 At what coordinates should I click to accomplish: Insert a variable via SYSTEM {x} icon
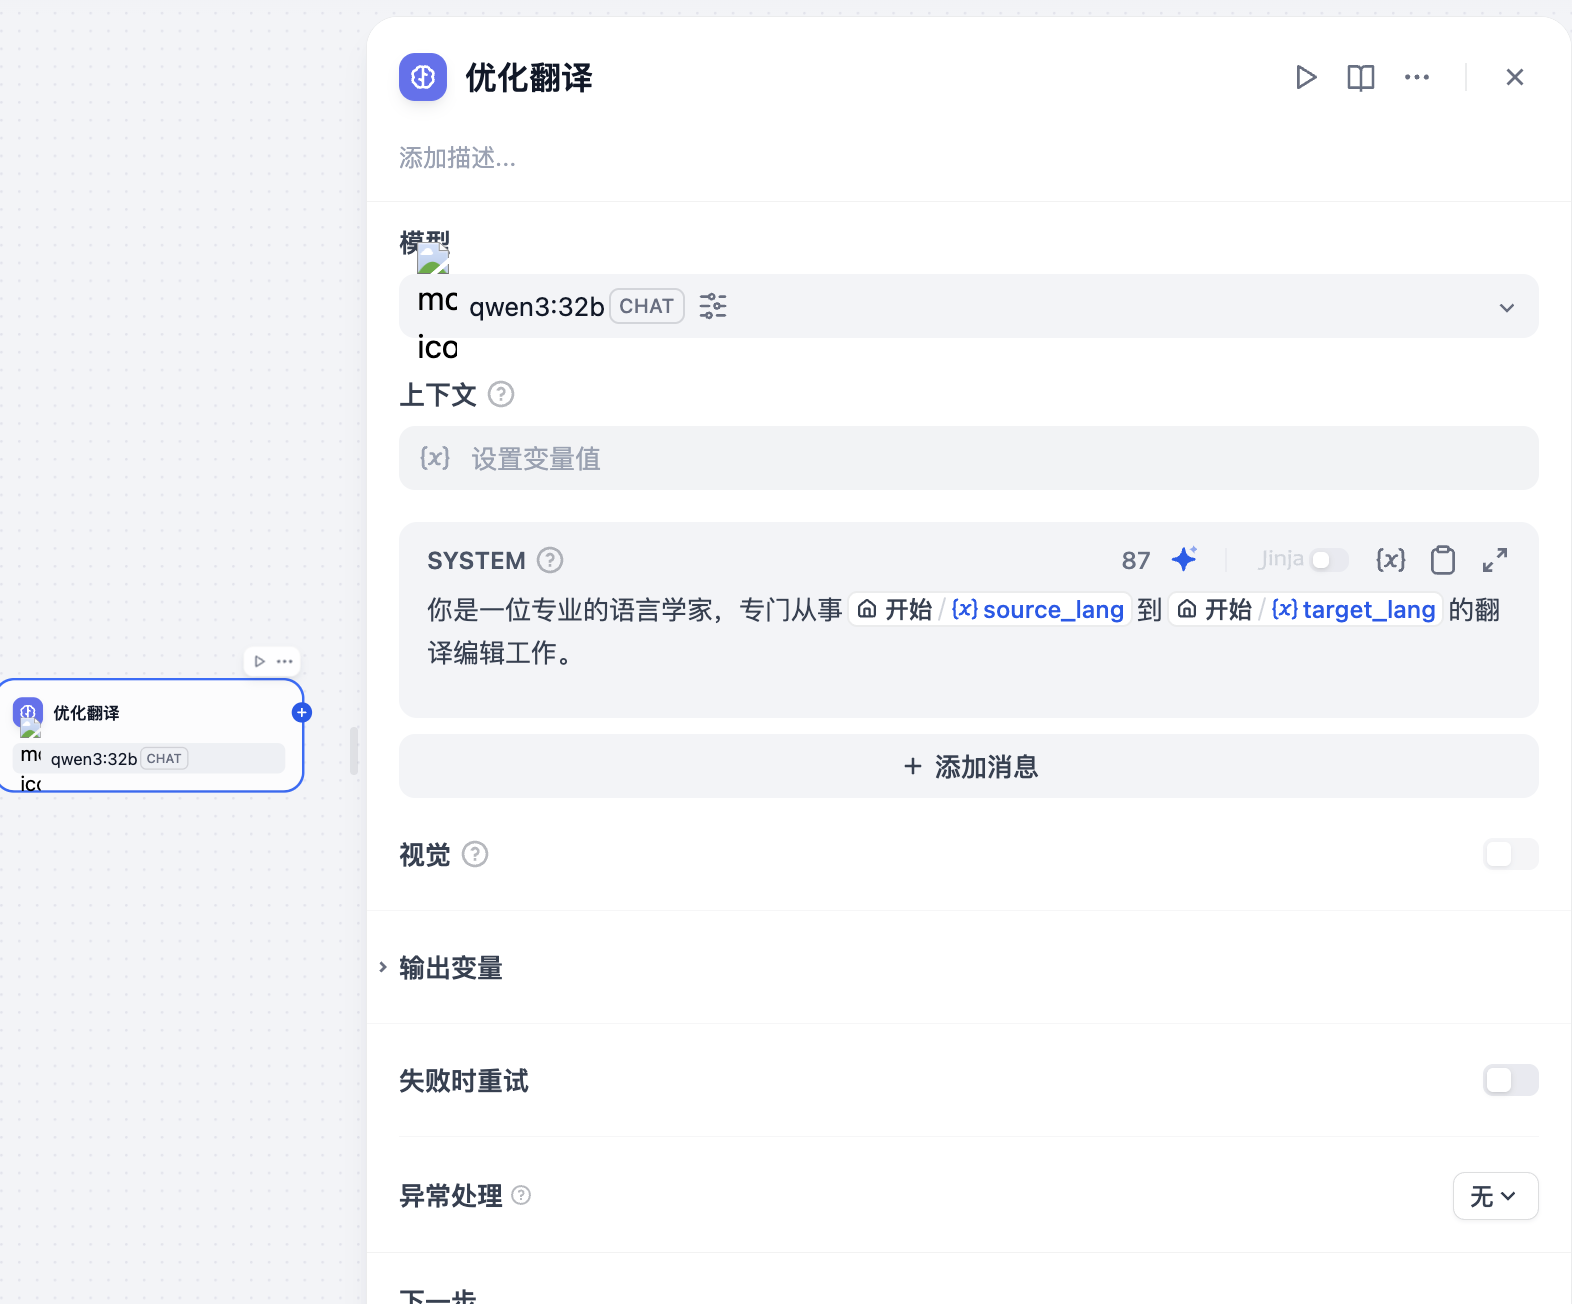1391,559
